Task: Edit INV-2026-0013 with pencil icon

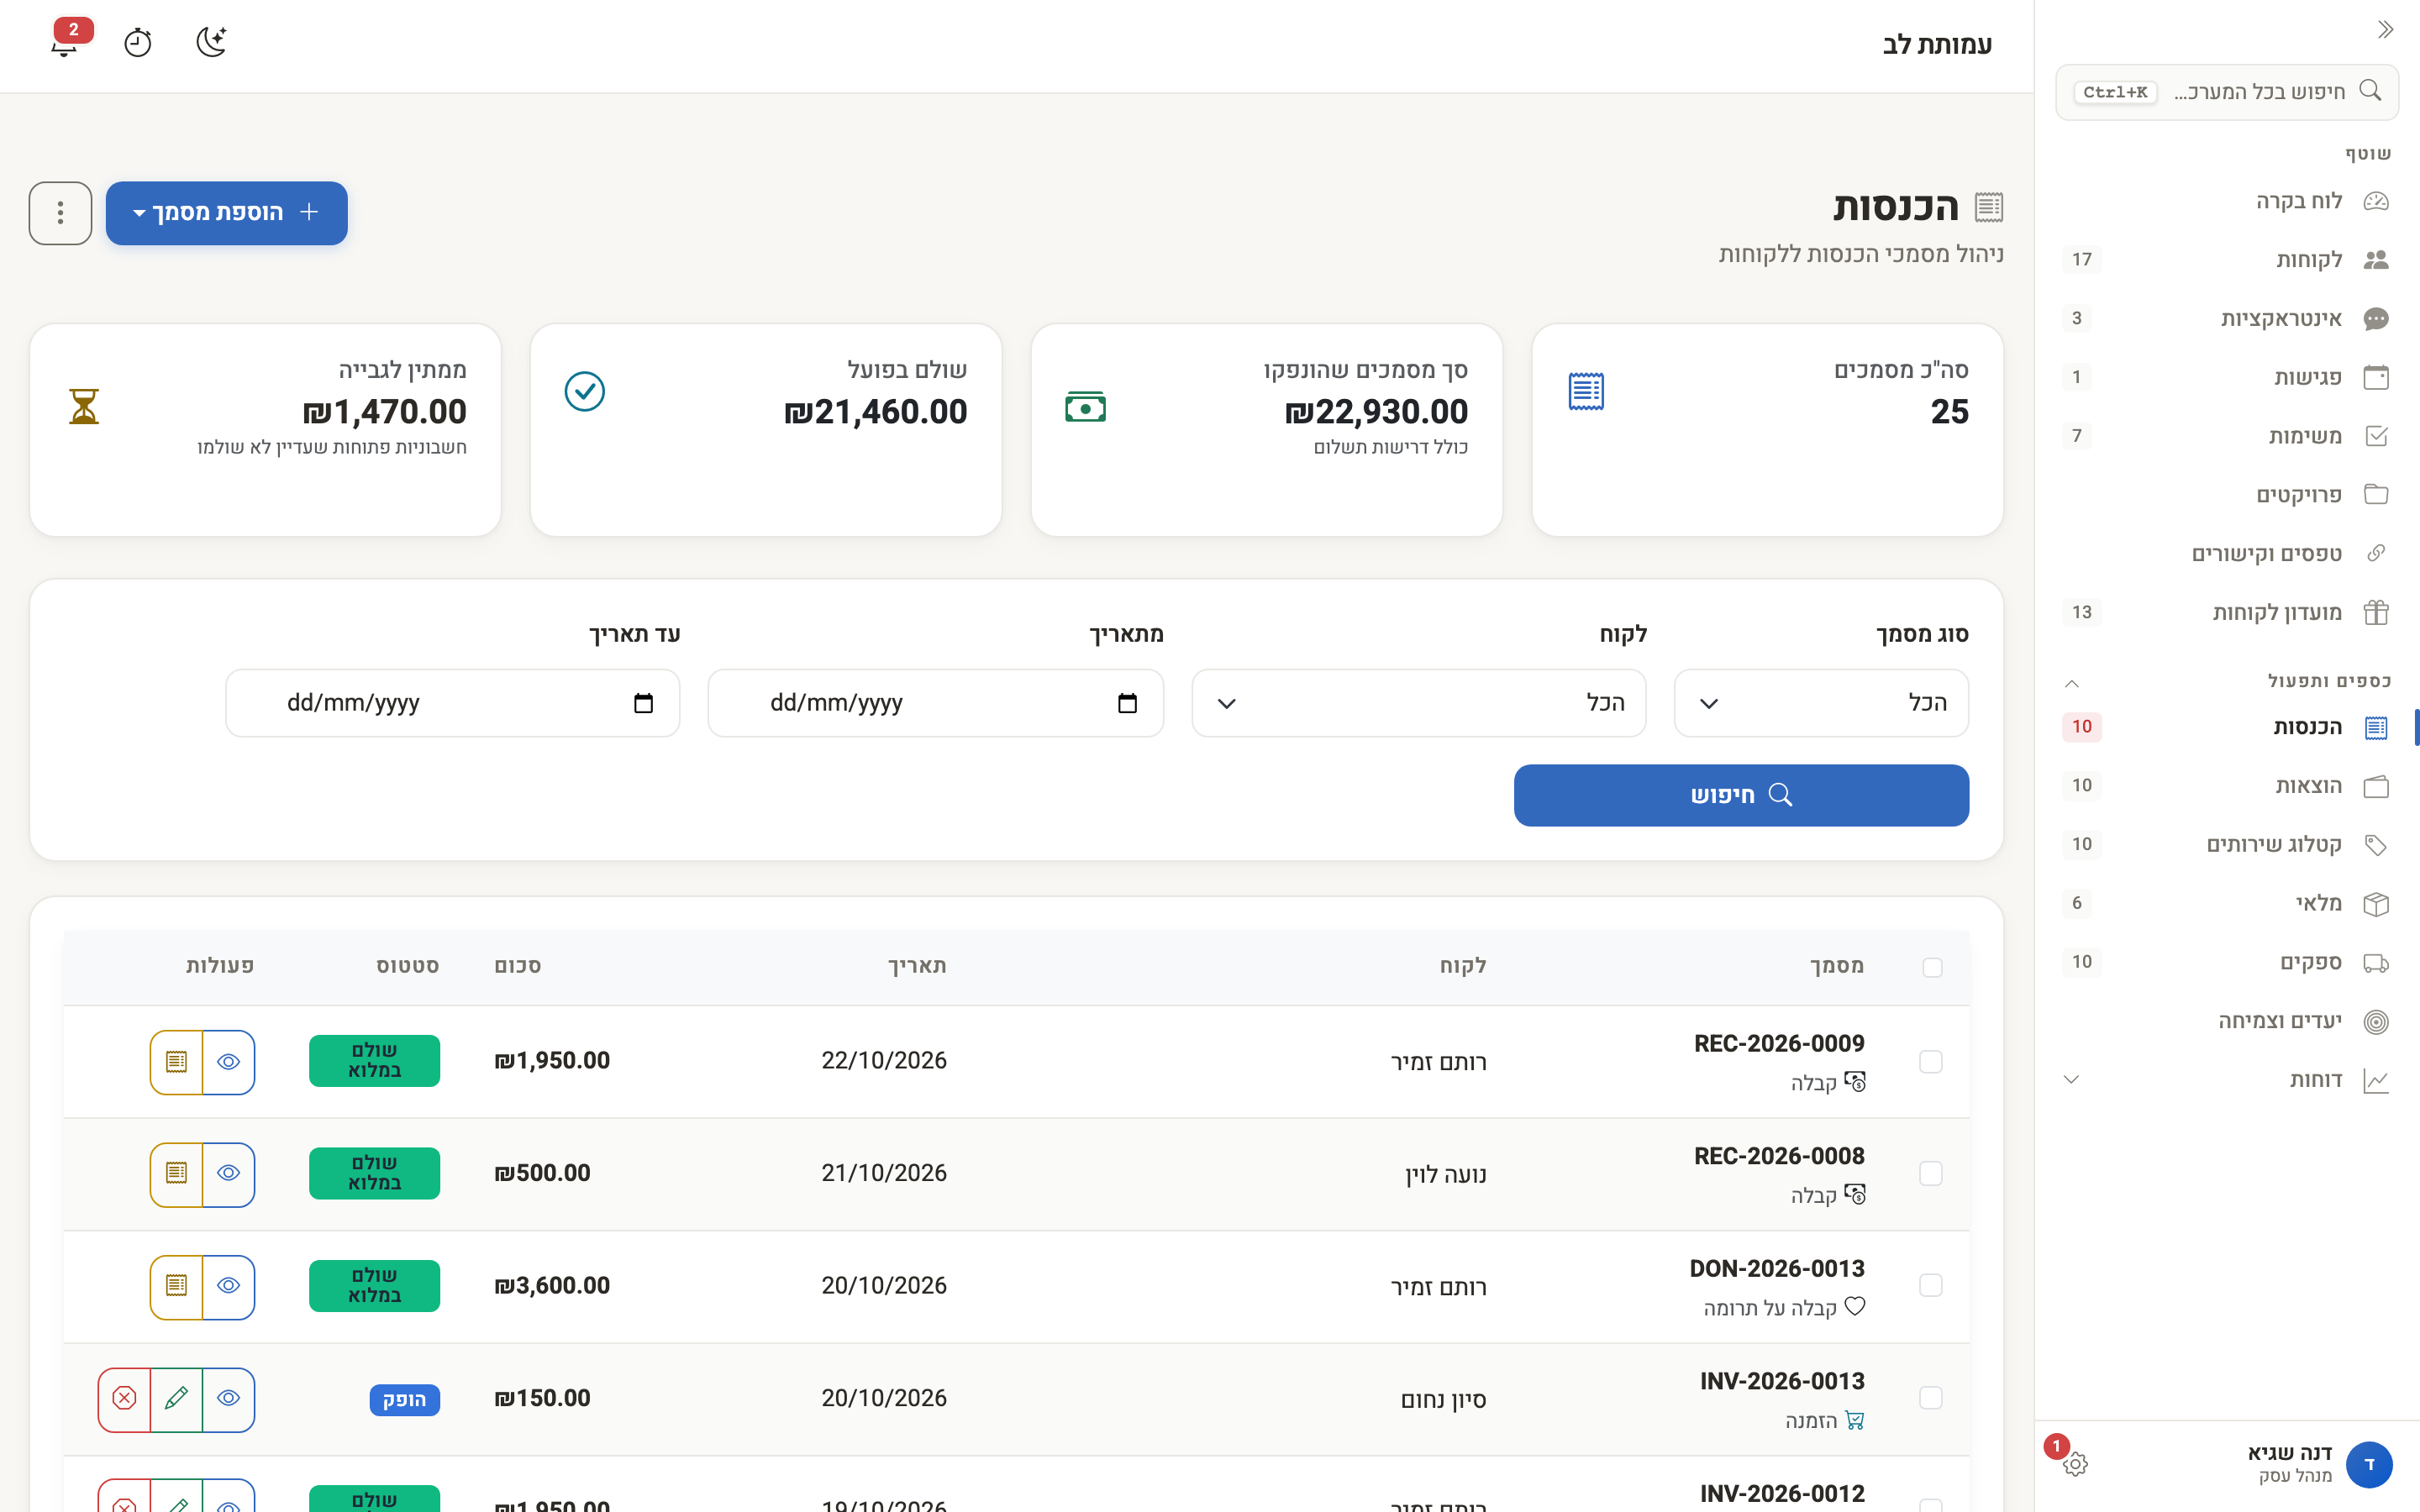Action: (177, 1399)
